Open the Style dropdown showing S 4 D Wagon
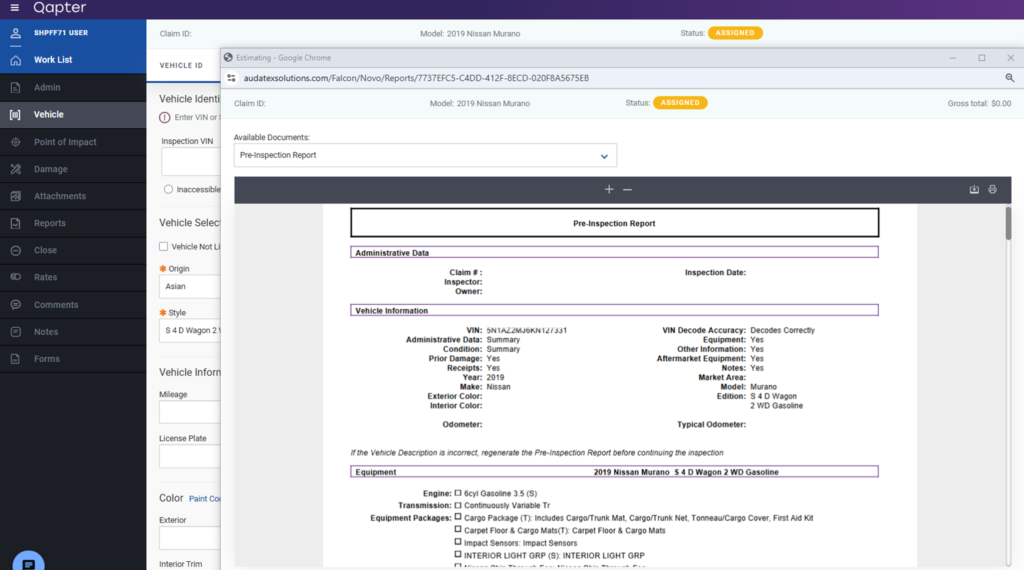 coord(190,330)
